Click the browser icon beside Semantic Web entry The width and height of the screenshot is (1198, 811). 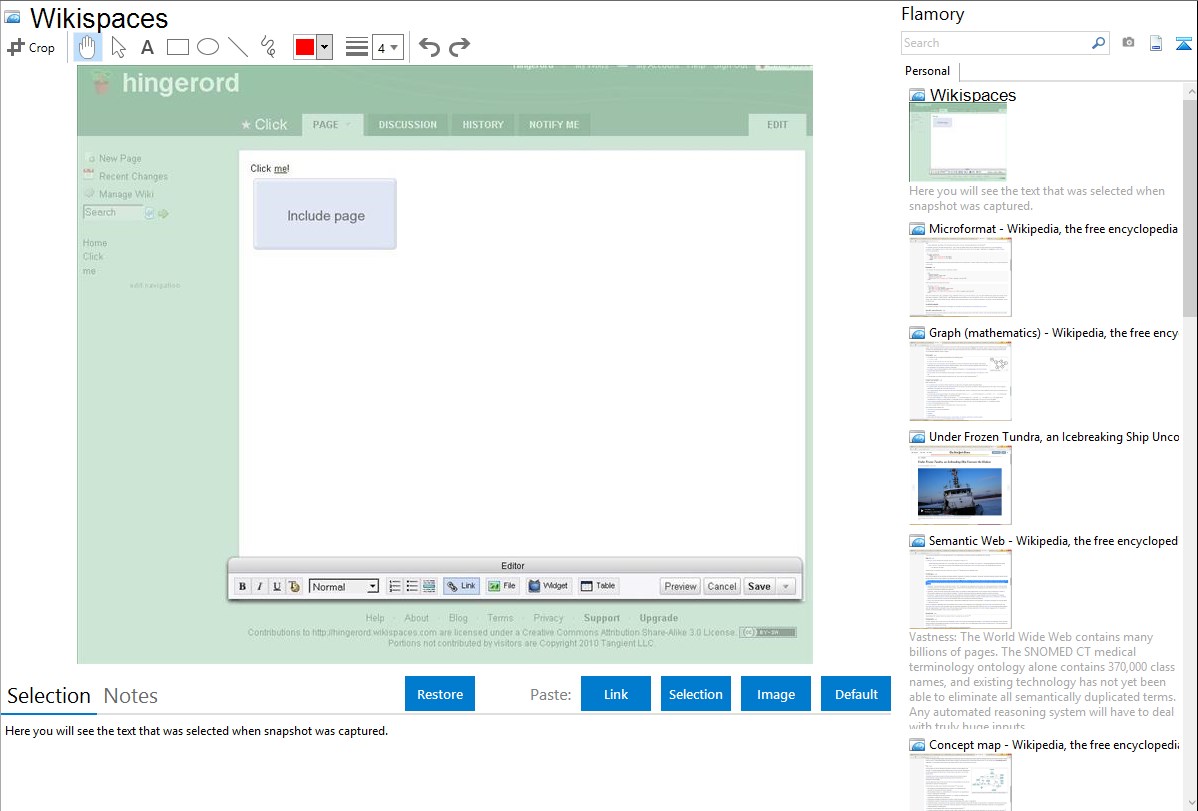918,541
